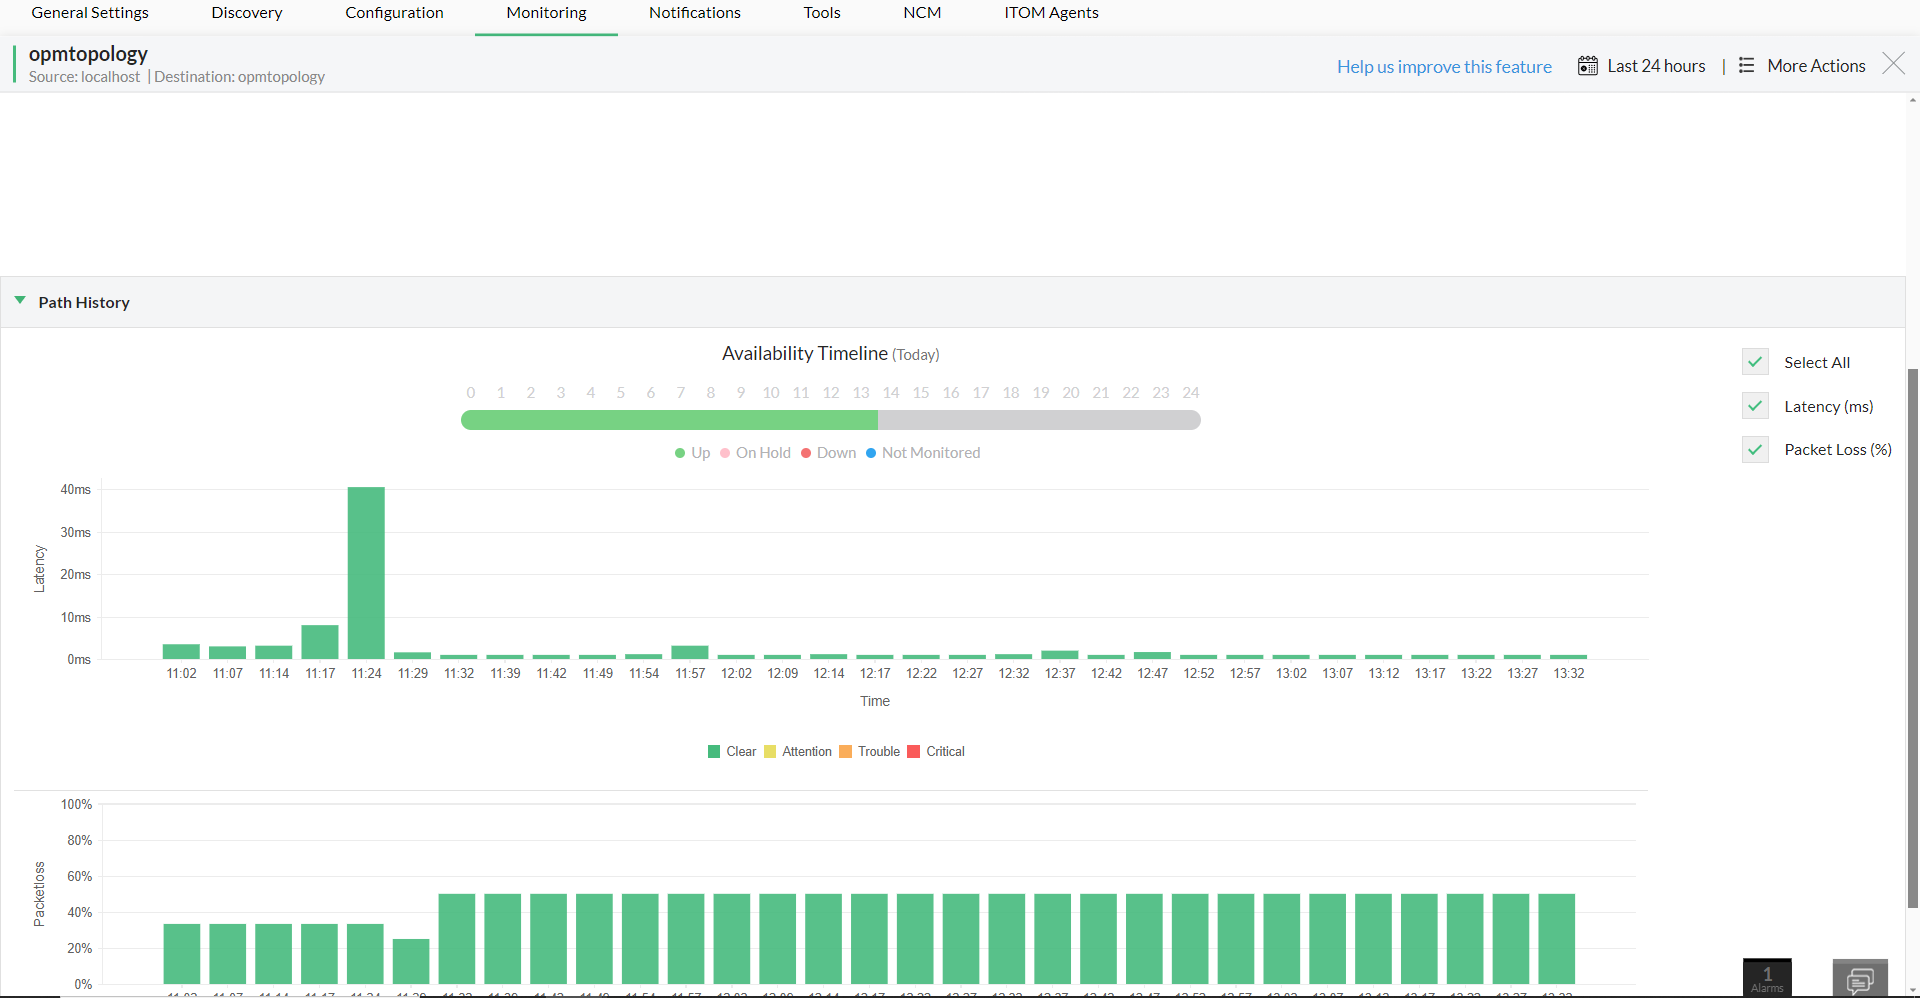This screenshot has height=998, width=1920.
Task: Open the NCM tab
Action: [x=921, y=13]
